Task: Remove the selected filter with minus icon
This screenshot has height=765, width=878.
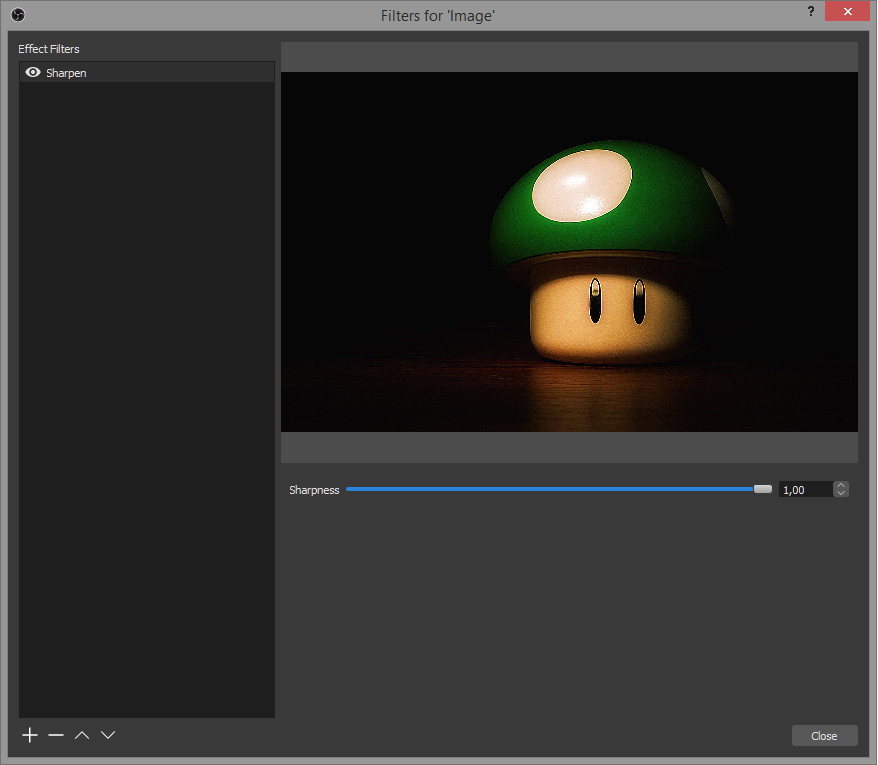Action: pyautogui.click(x=56, y=735)
